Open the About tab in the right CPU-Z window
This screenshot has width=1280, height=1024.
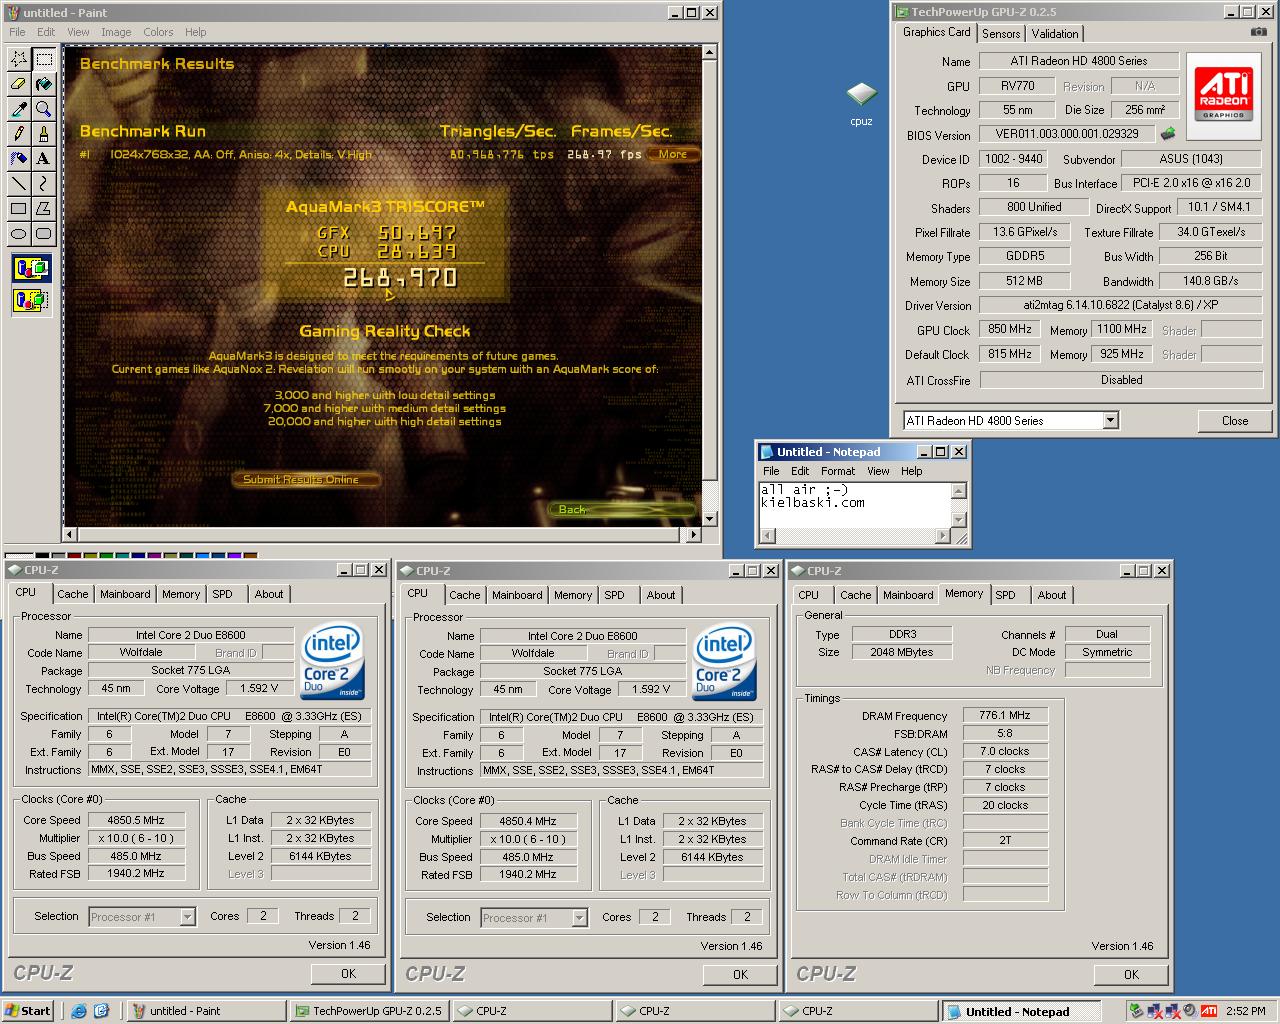pos(1051,595)
